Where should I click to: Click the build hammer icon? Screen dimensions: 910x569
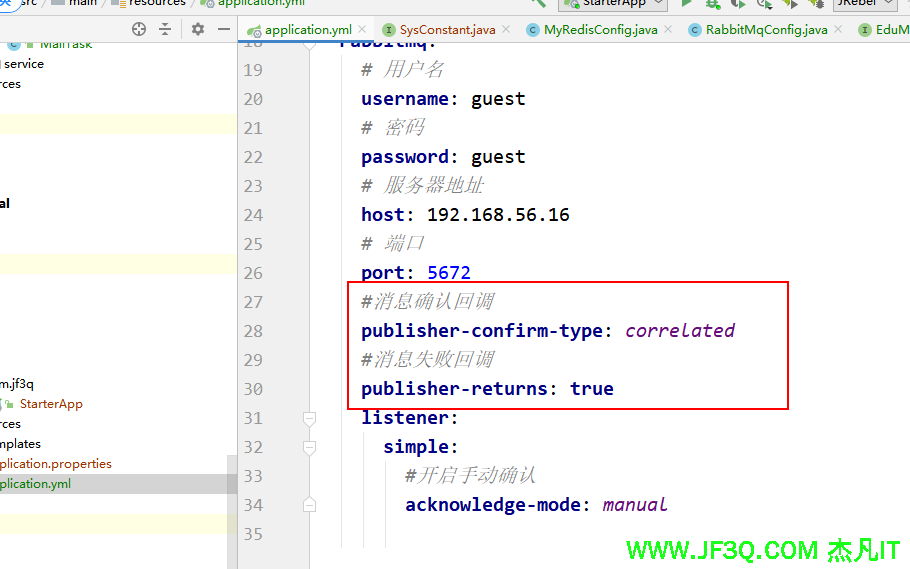(539, 3)
